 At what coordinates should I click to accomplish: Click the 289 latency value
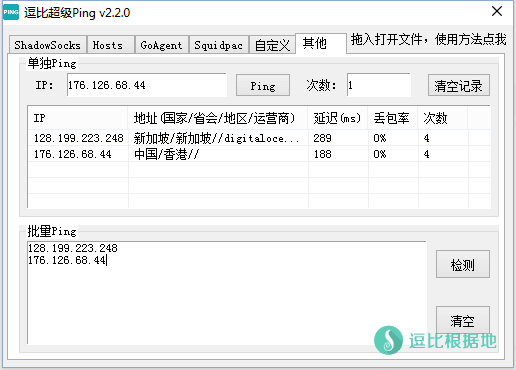[x=322, y=138]
